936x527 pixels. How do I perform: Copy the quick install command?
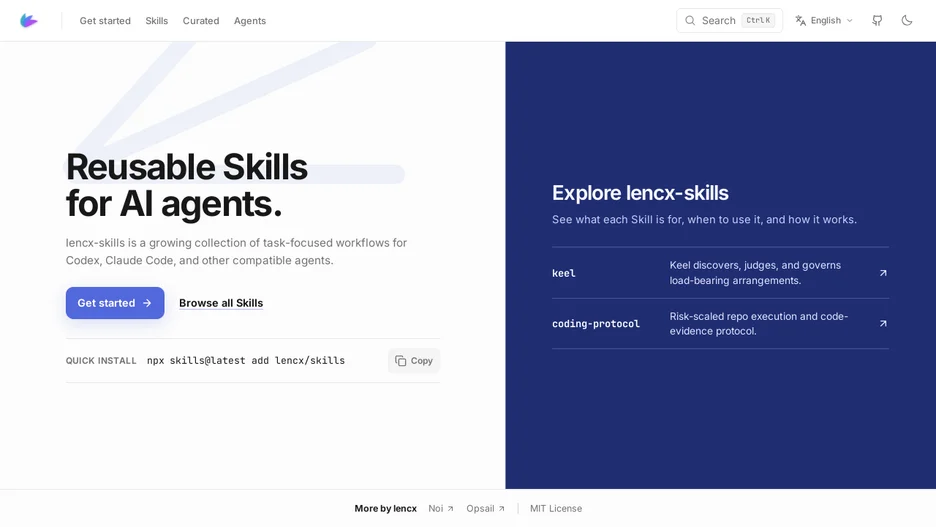[414, 360]
